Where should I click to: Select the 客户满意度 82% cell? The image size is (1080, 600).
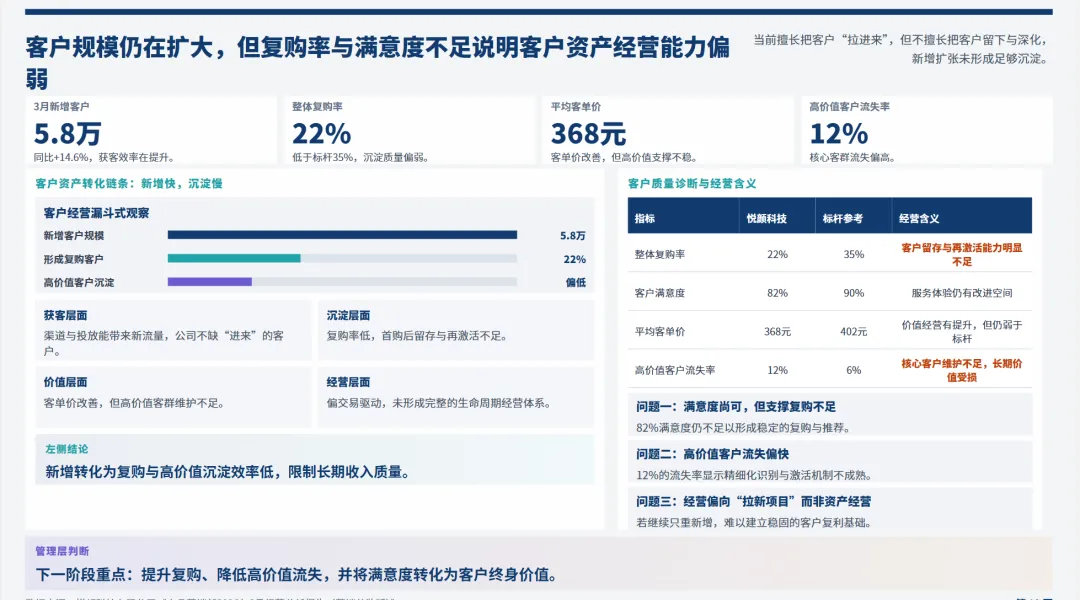click(776, 293)
